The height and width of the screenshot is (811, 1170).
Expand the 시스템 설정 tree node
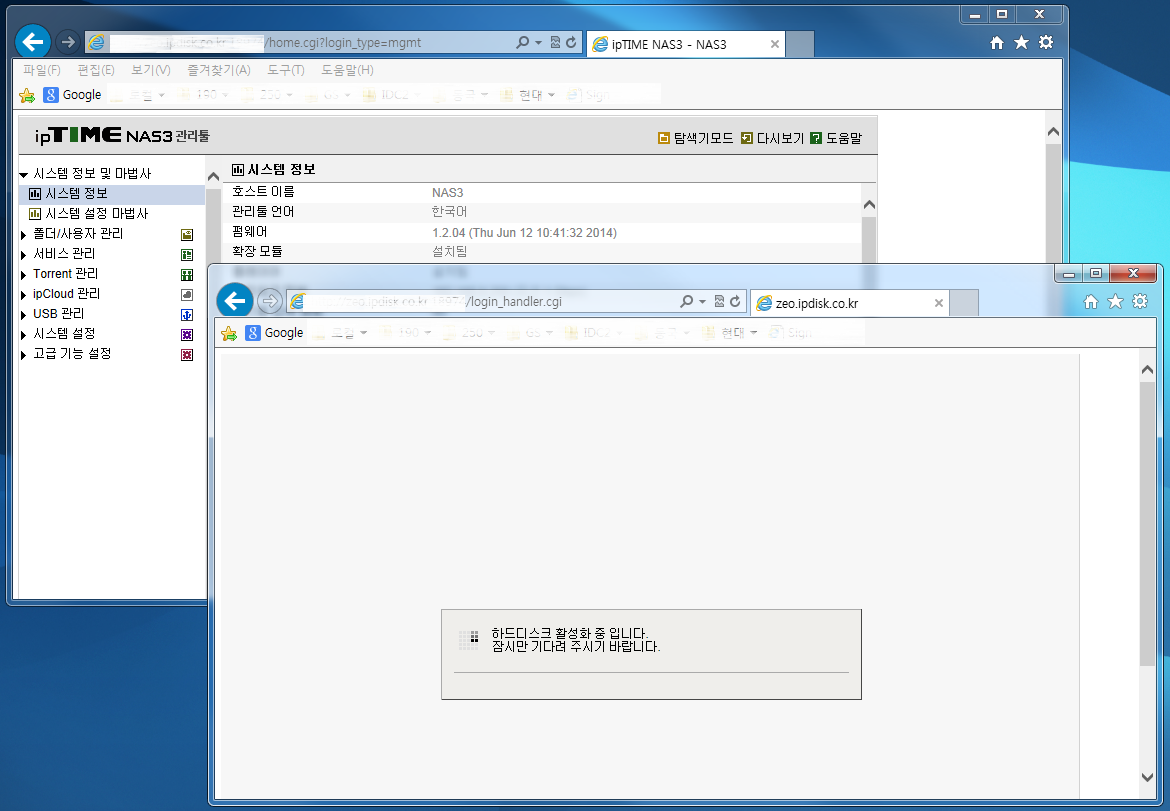24,335
